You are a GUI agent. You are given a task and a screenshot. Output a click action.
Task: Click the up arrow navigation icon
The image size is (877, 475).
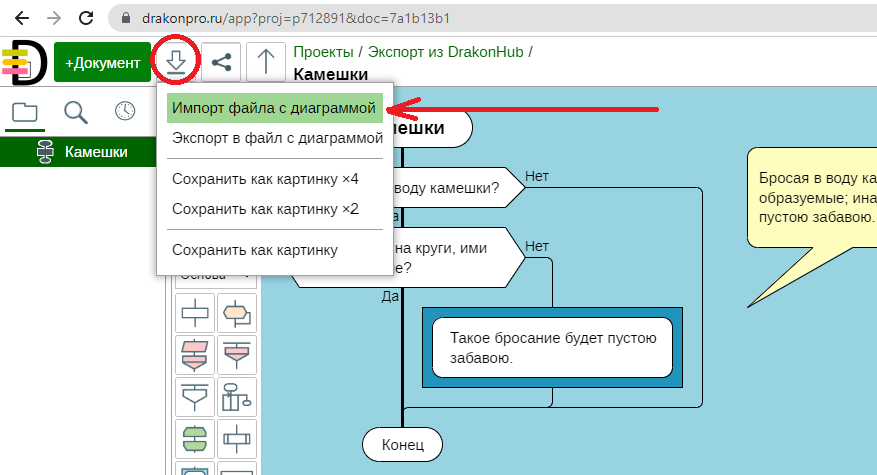[265, 62]
